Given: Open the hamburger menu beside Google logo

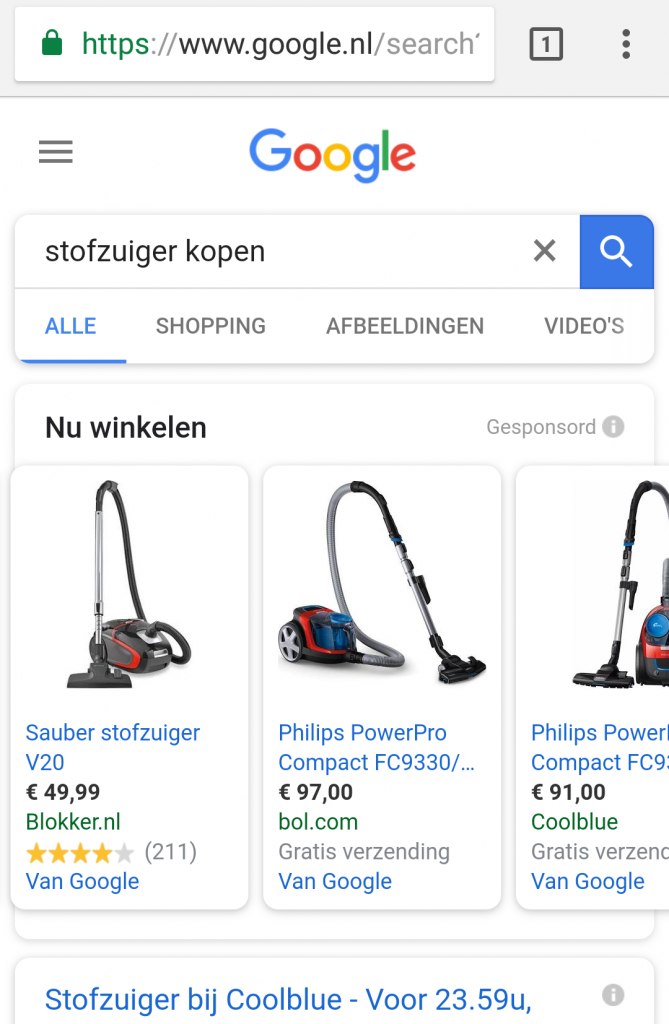Looking at the screenshot, I should click(x=56, y=152).
